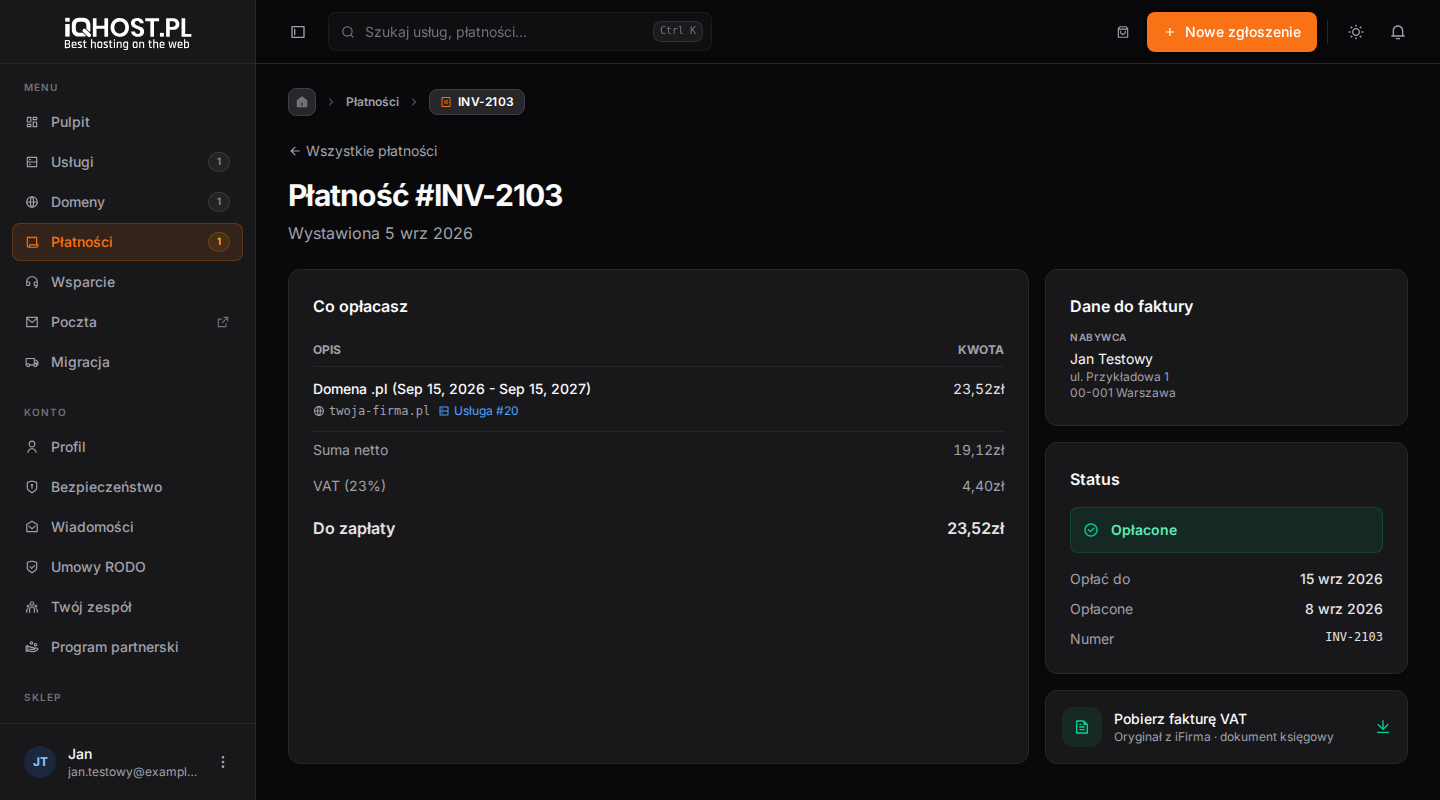Image resolution: width=1440 pixels, height=800 pixels.
Task: Go to home via breadcrumb house icon
Action: [x=302, y=102]
